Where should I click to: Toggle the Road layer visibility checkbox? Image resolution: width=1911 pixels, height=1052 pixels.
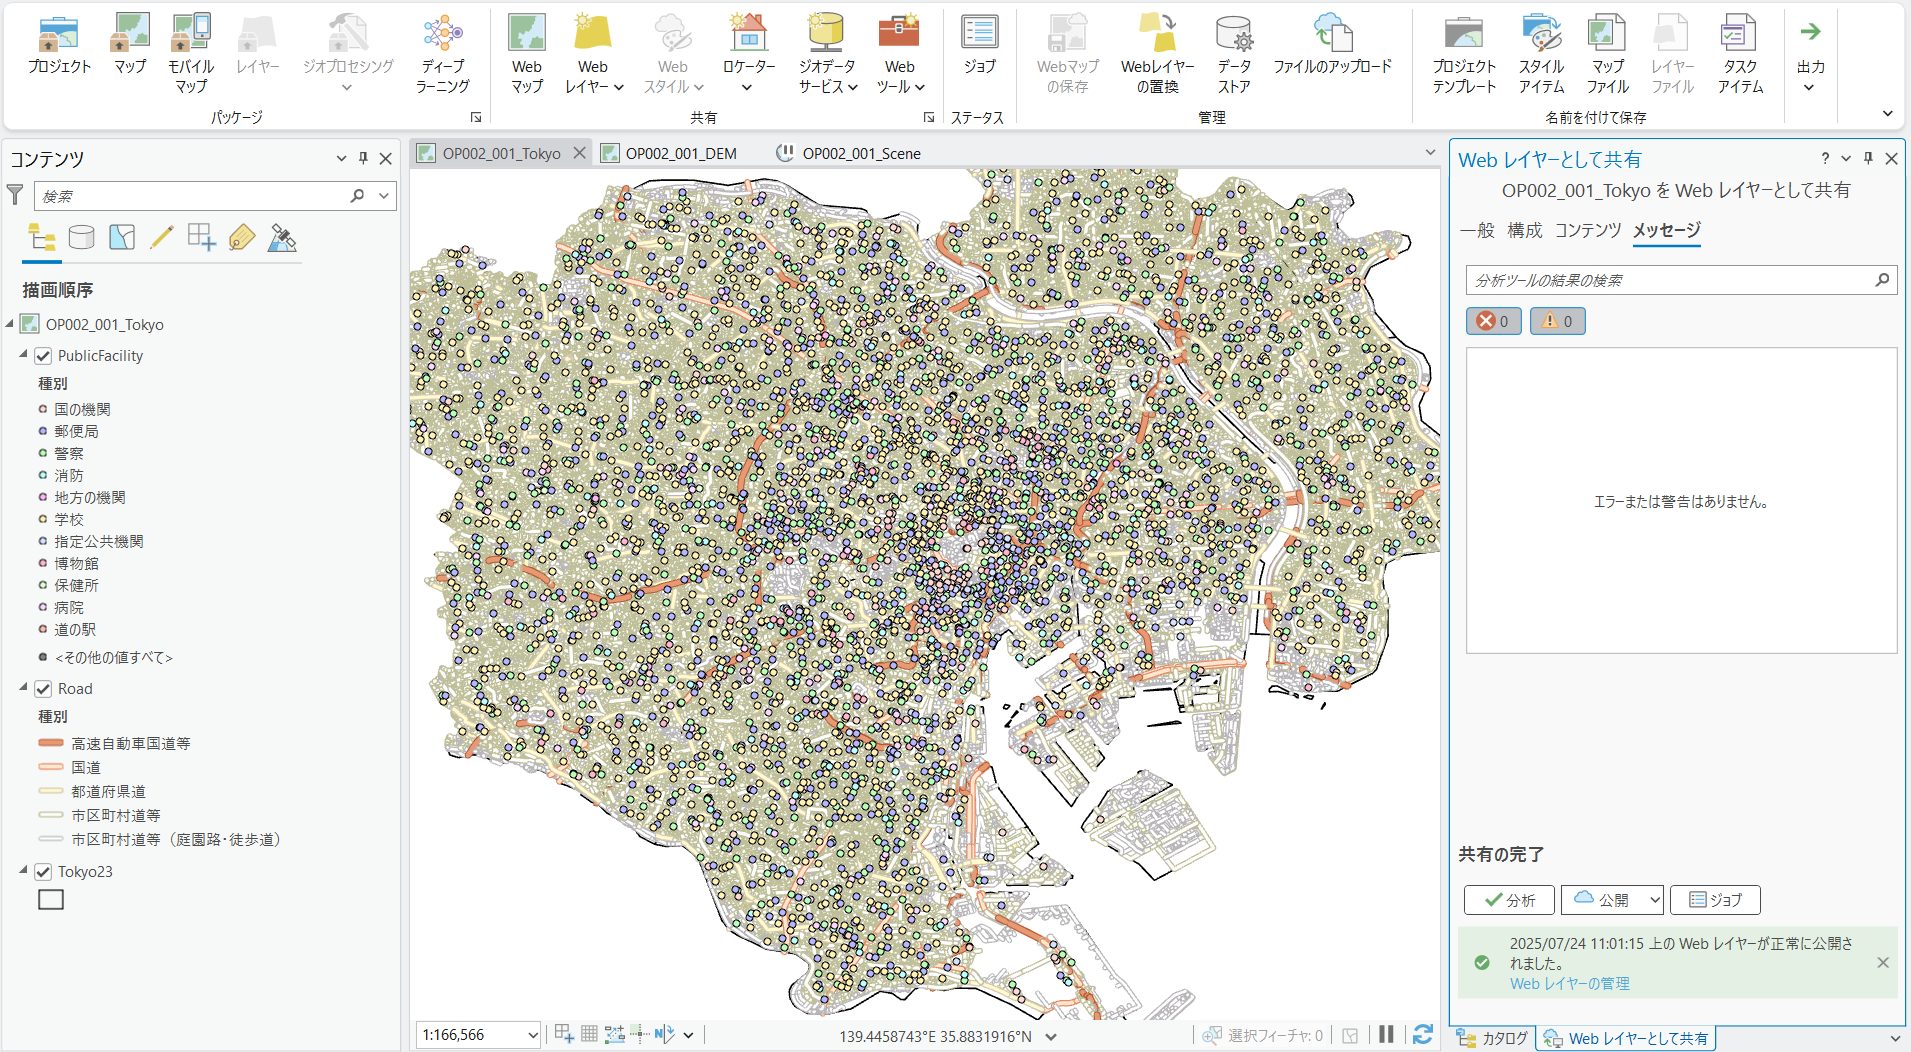click(44, 689)
